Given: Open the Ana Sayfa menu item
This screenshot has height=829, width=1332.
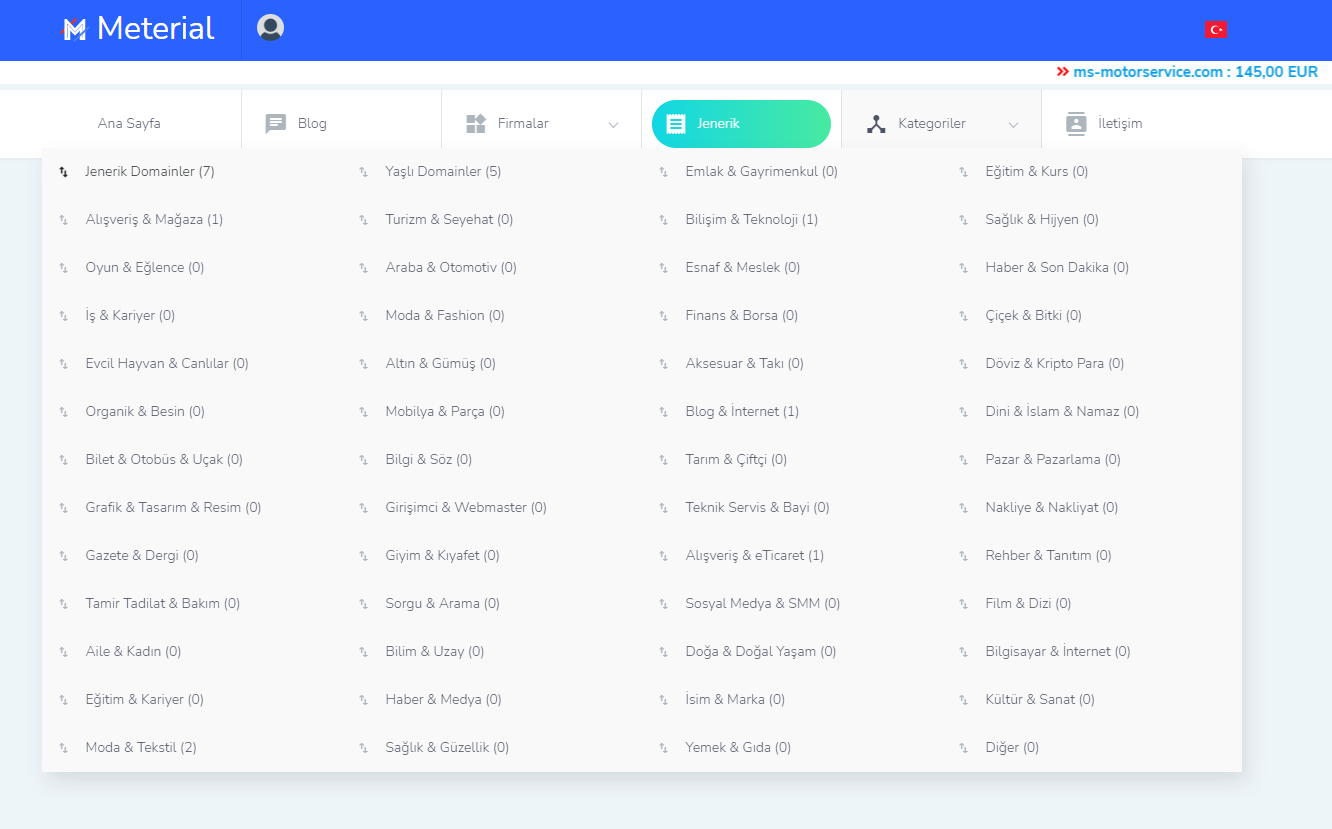Looking at the screenshot, I should pos(129,124).
